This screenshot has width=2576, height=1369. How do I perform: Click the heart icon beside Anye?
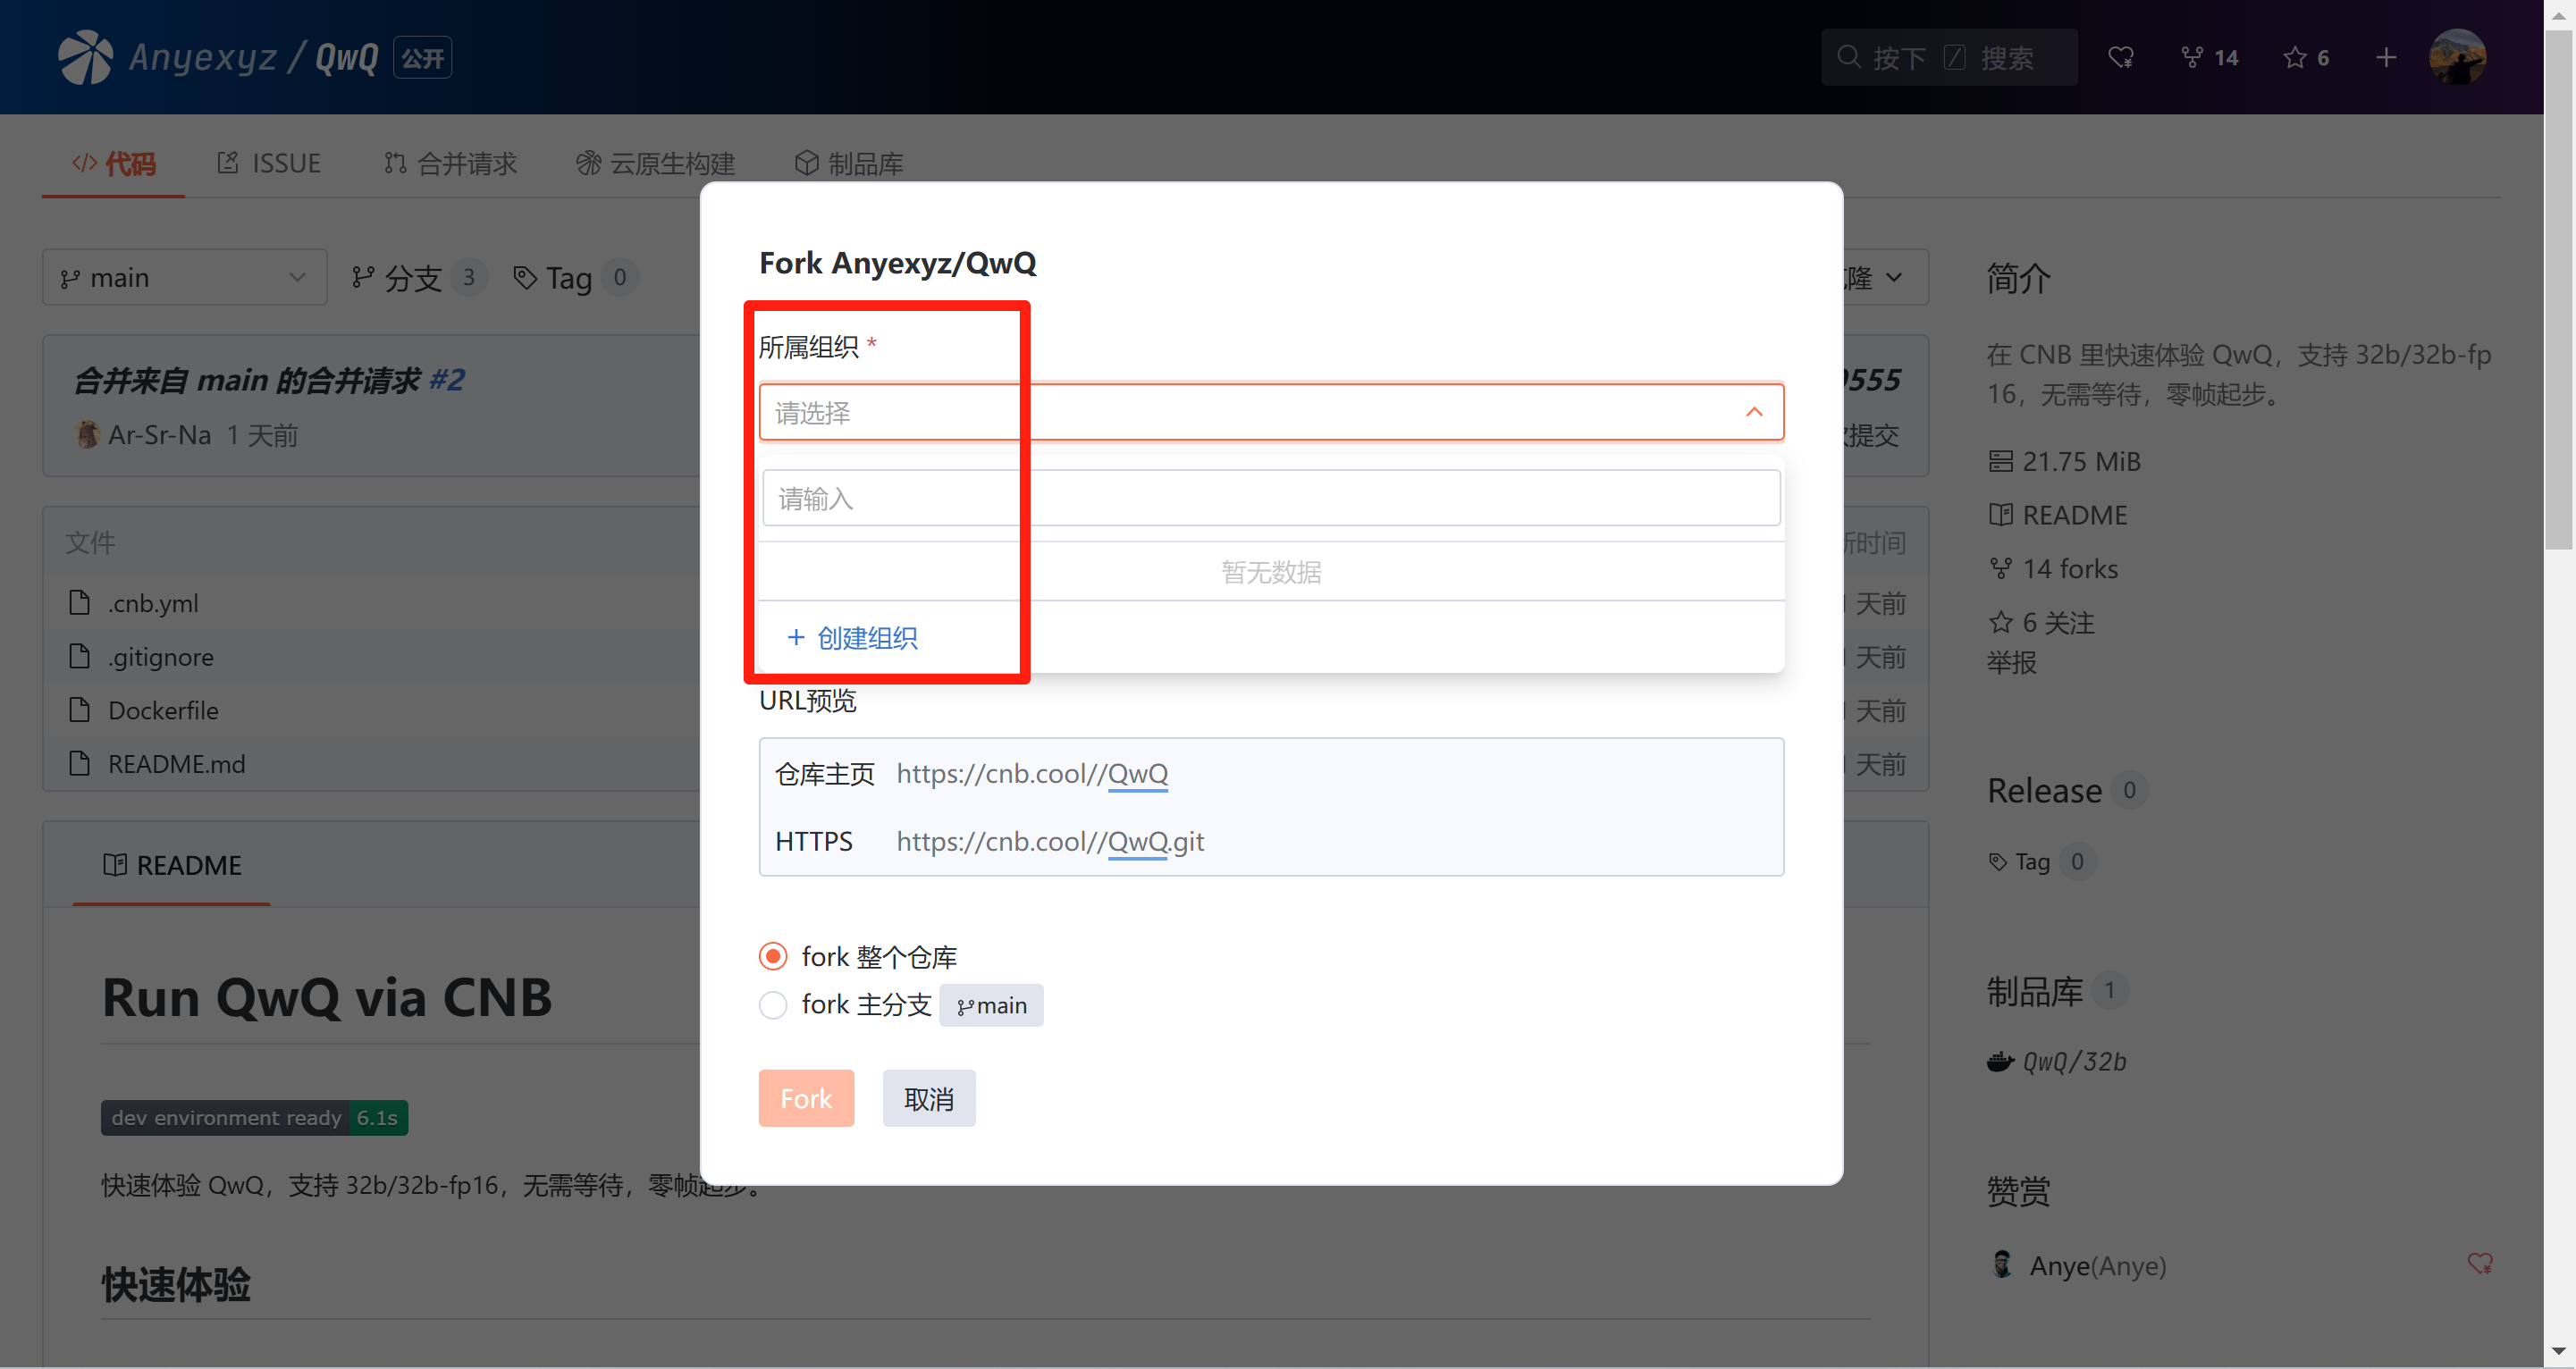coord(2480,1264)
